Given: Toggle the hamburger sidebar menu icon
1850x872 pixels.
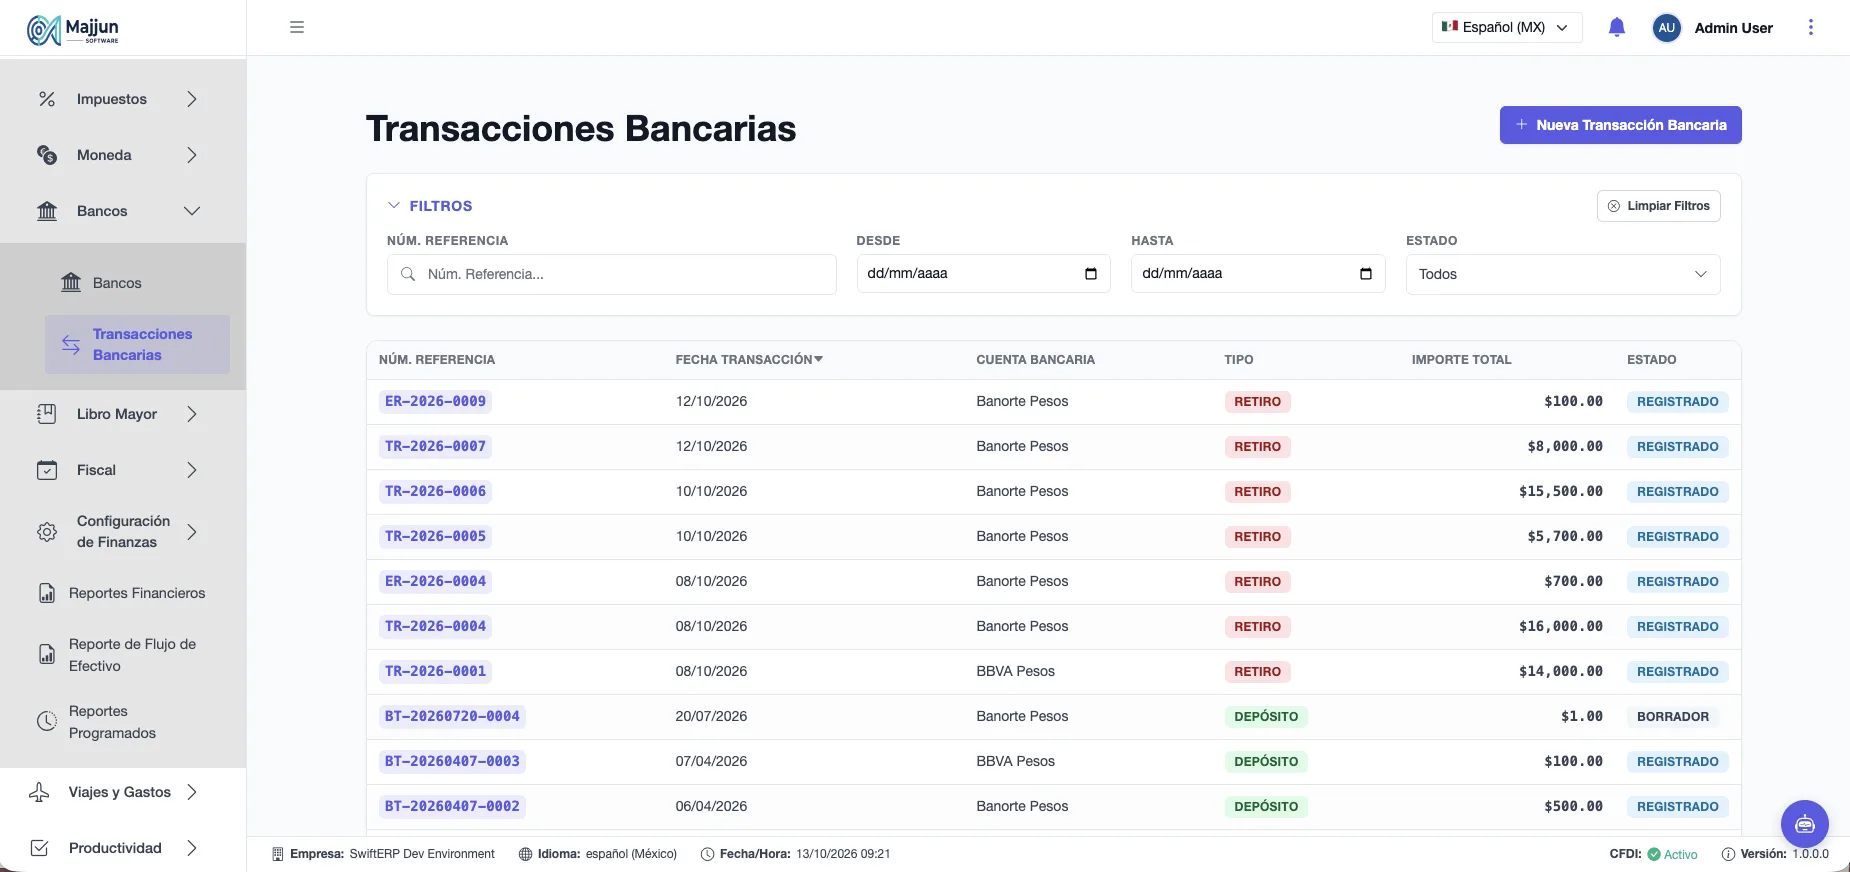Looking at the screenshot, I should (297, 27).
